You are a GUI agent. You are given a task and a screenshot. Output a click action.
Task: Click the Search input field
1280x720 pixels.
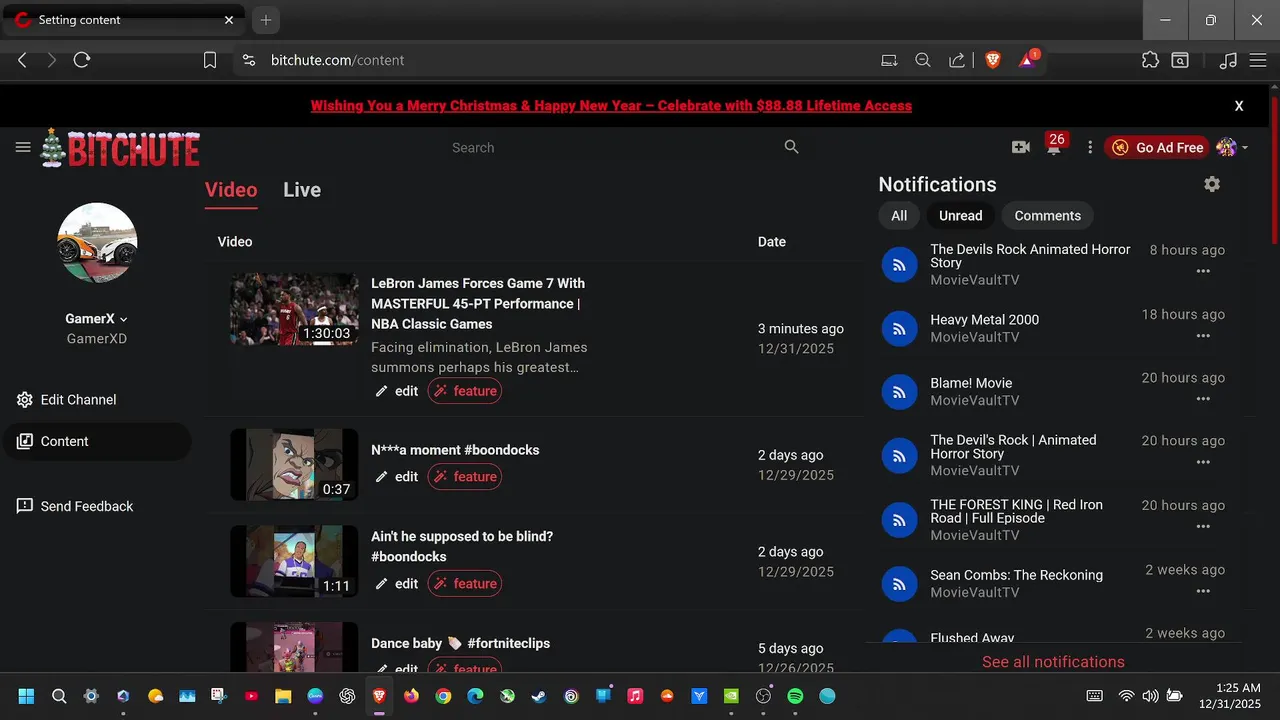610,147
